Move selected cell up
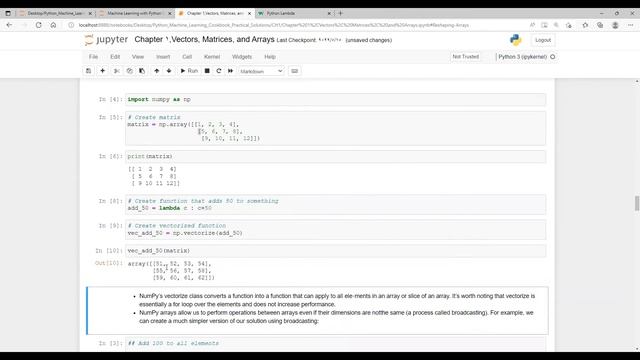640x360 pixels. click(156, 71)
